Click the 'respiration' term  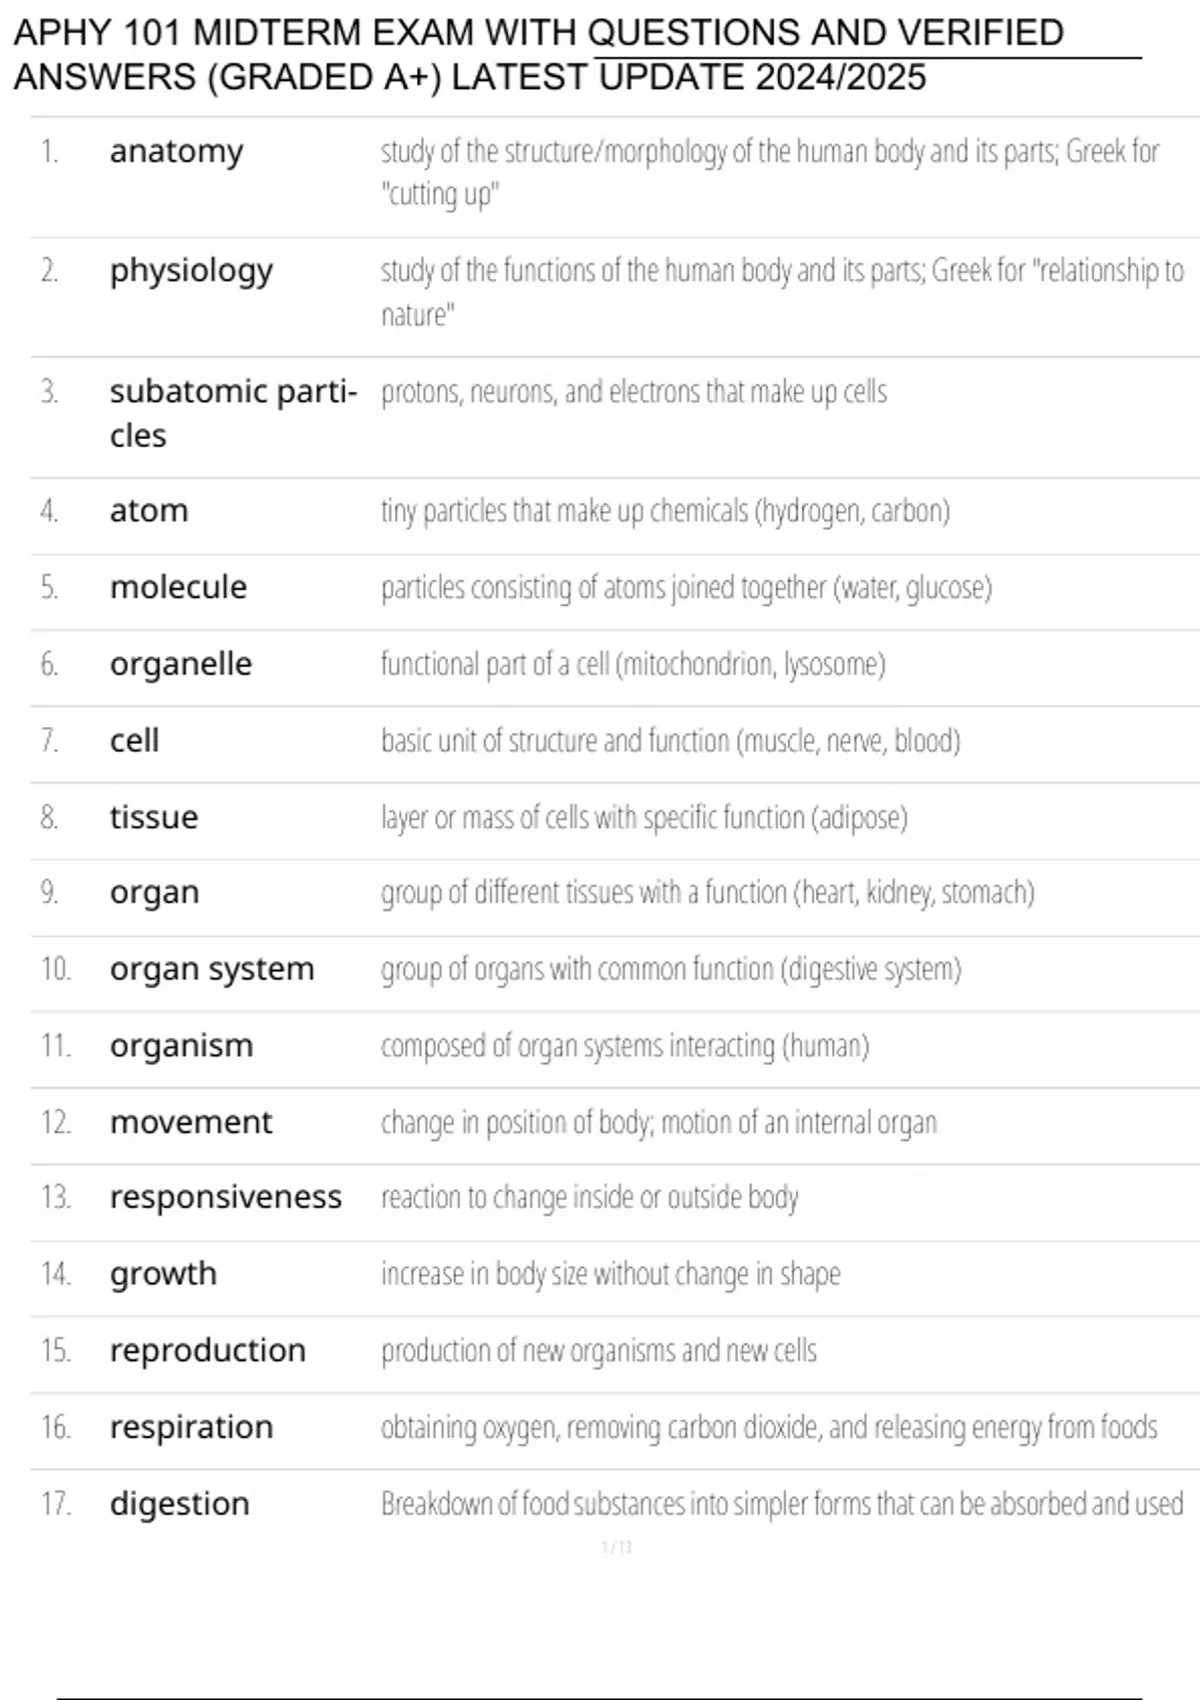(191, 1428)
